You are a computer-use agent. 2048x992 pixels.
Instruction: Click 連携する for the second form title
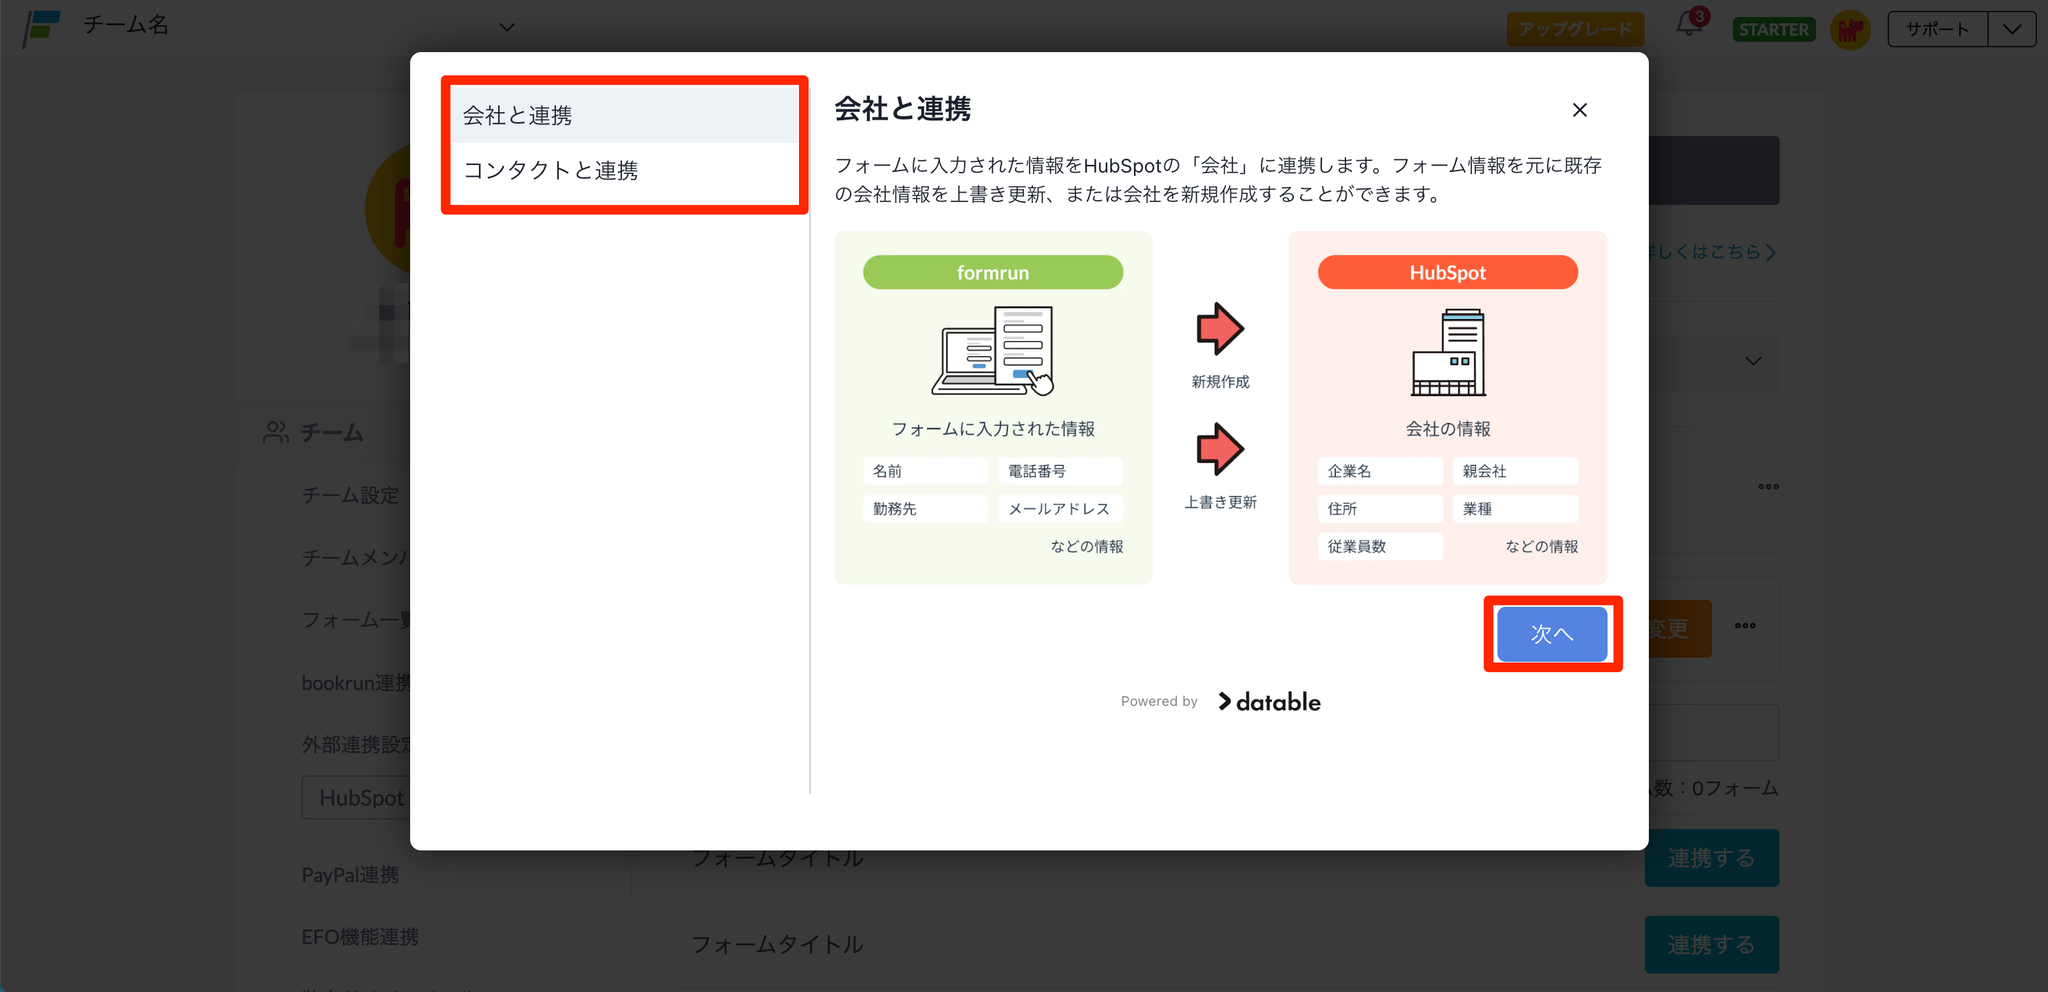point(1711,945)
